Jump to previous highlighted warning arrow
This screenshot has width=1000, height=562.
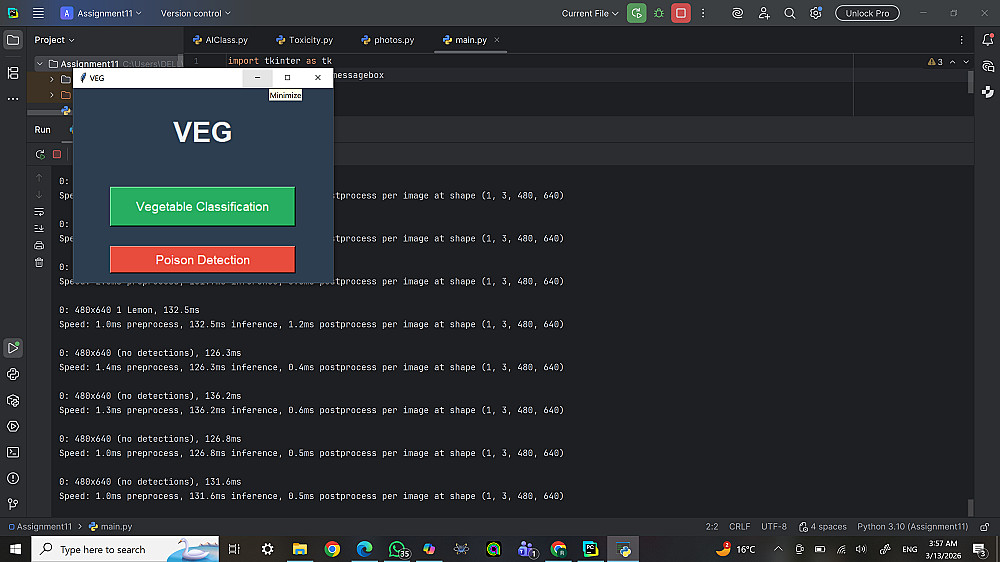pyautogui.click(x=952, y=62)
